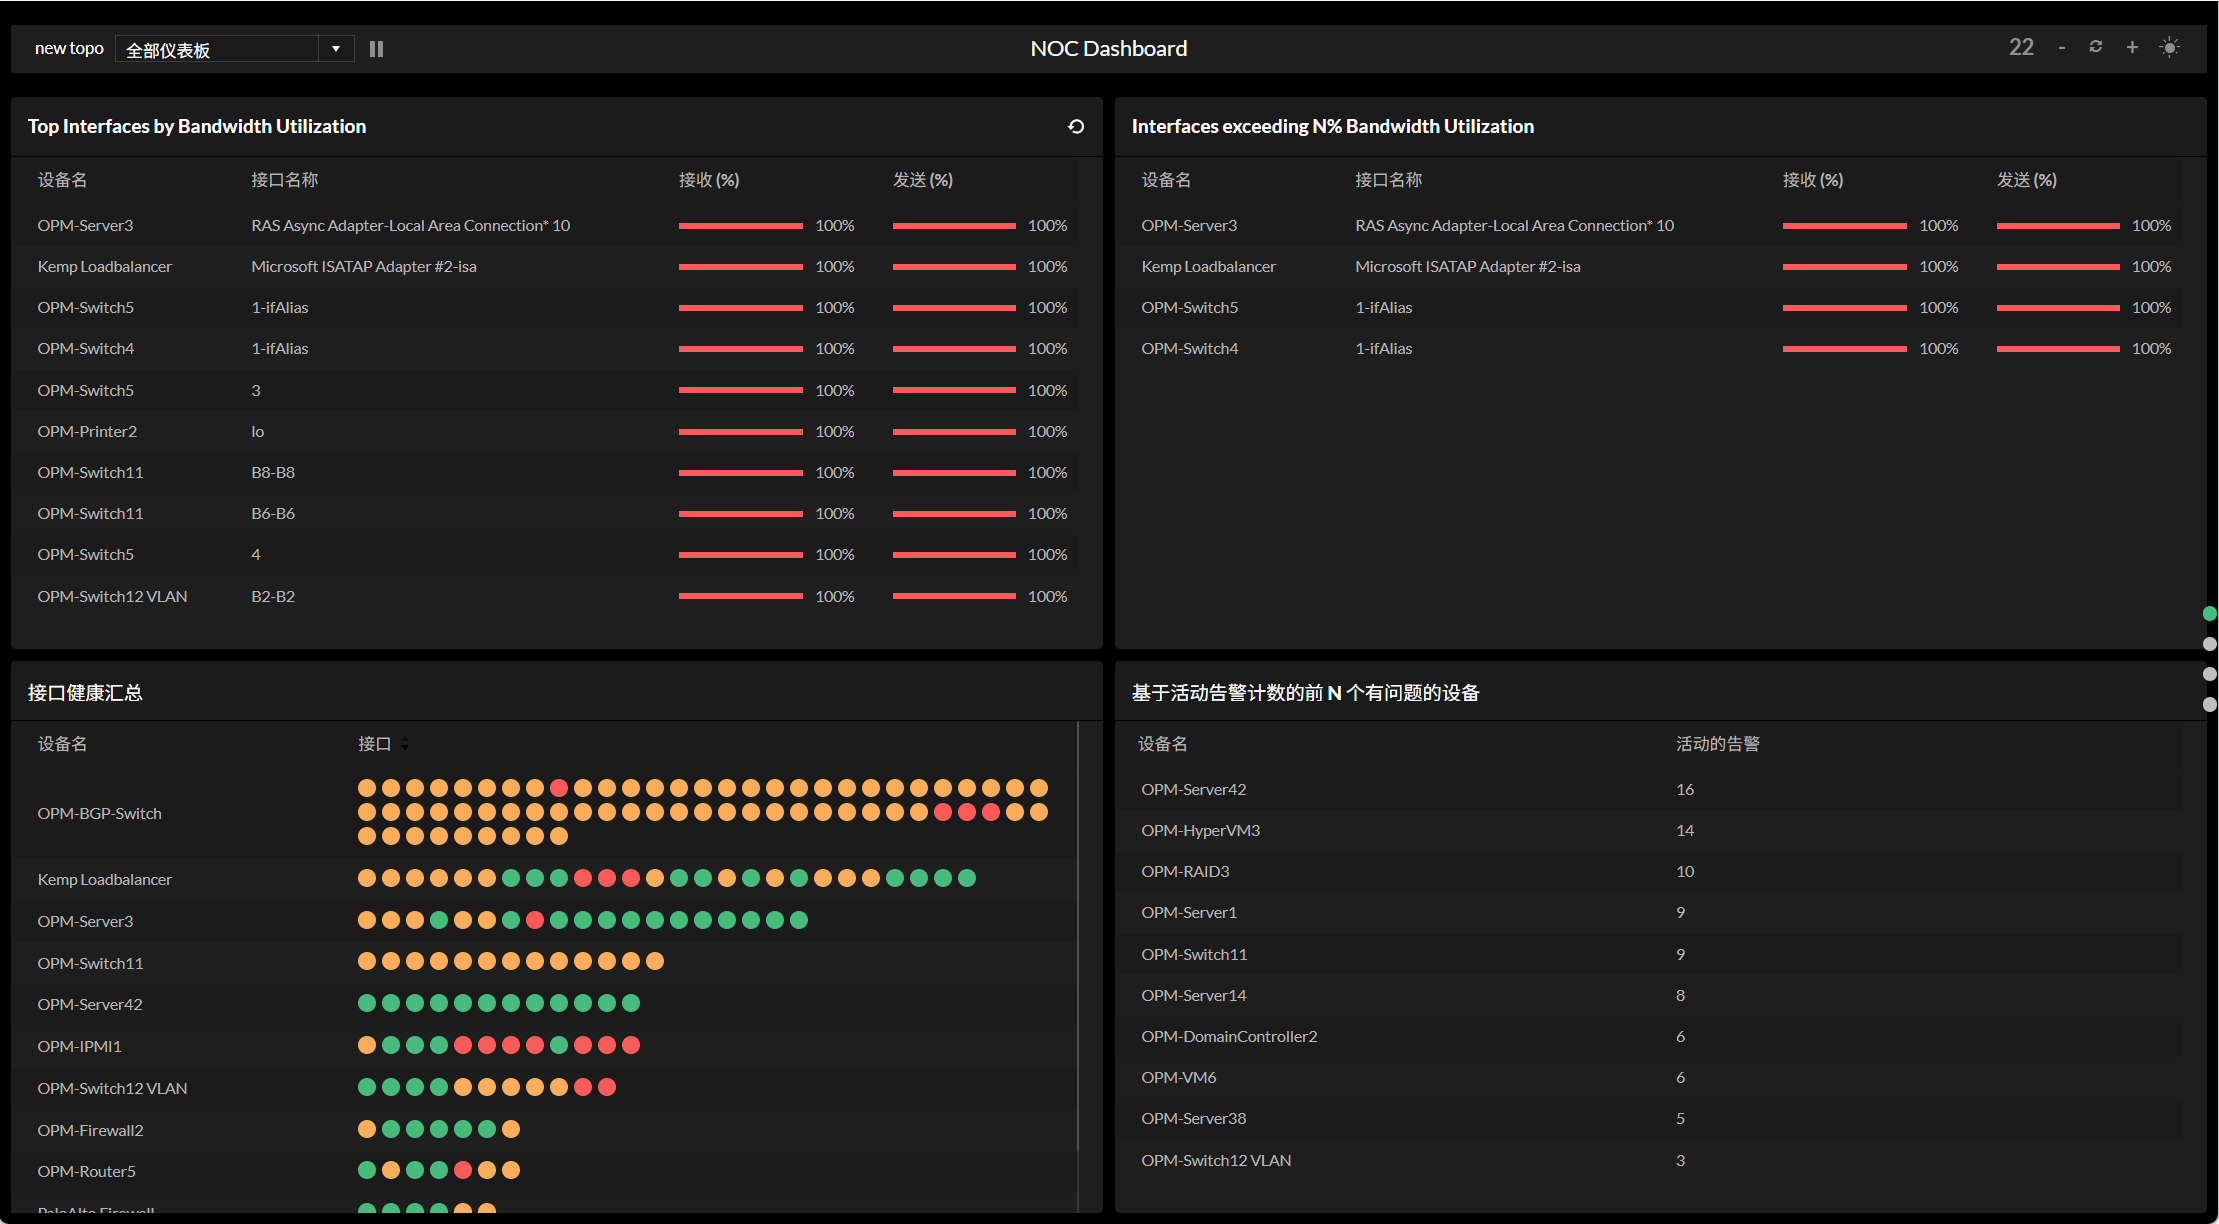This screenshot has width=2219, height=1224.
Task: Click the refresh icon in the top bar
Action: pyautogui.click(x=2096, y=47)
